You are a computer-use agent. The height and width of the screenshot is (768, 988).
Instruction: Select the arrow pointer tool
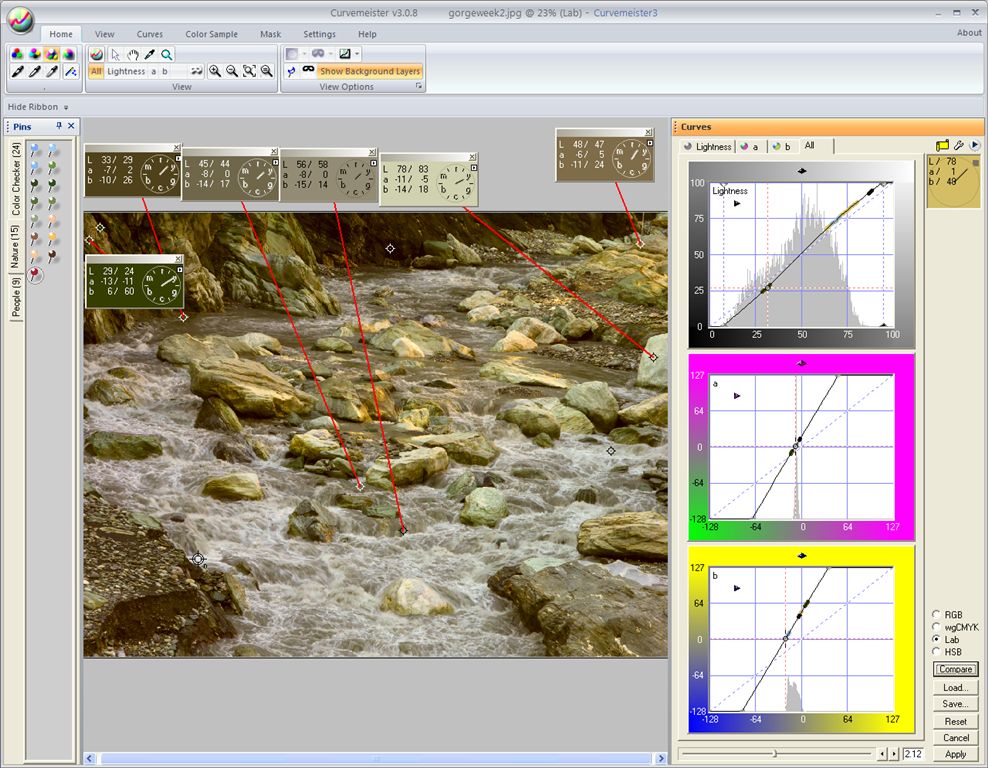coord(115,54)
